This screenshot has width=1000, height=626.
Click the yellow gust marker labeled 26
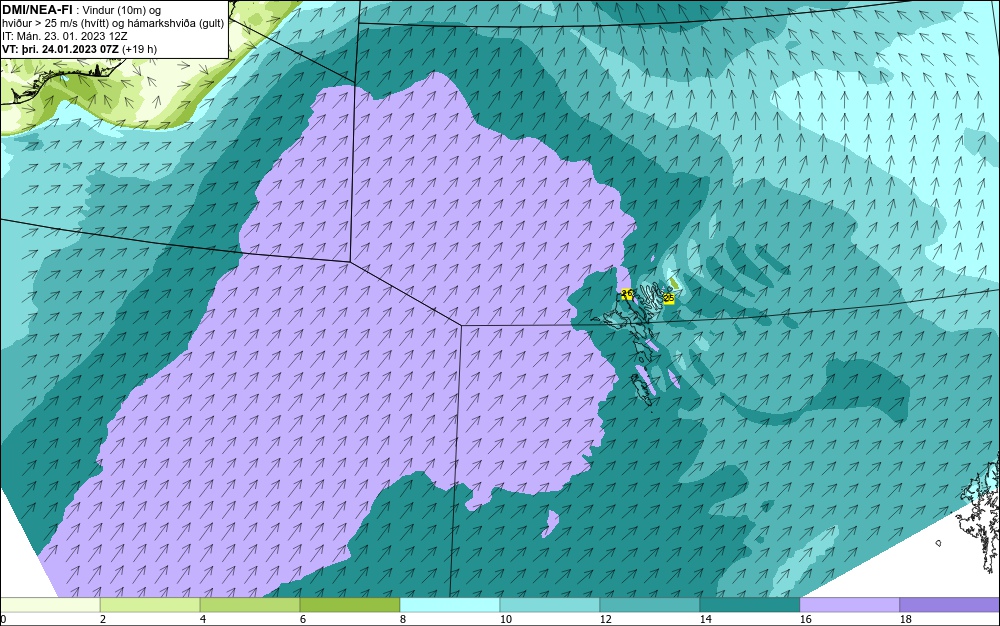[627, 294]
